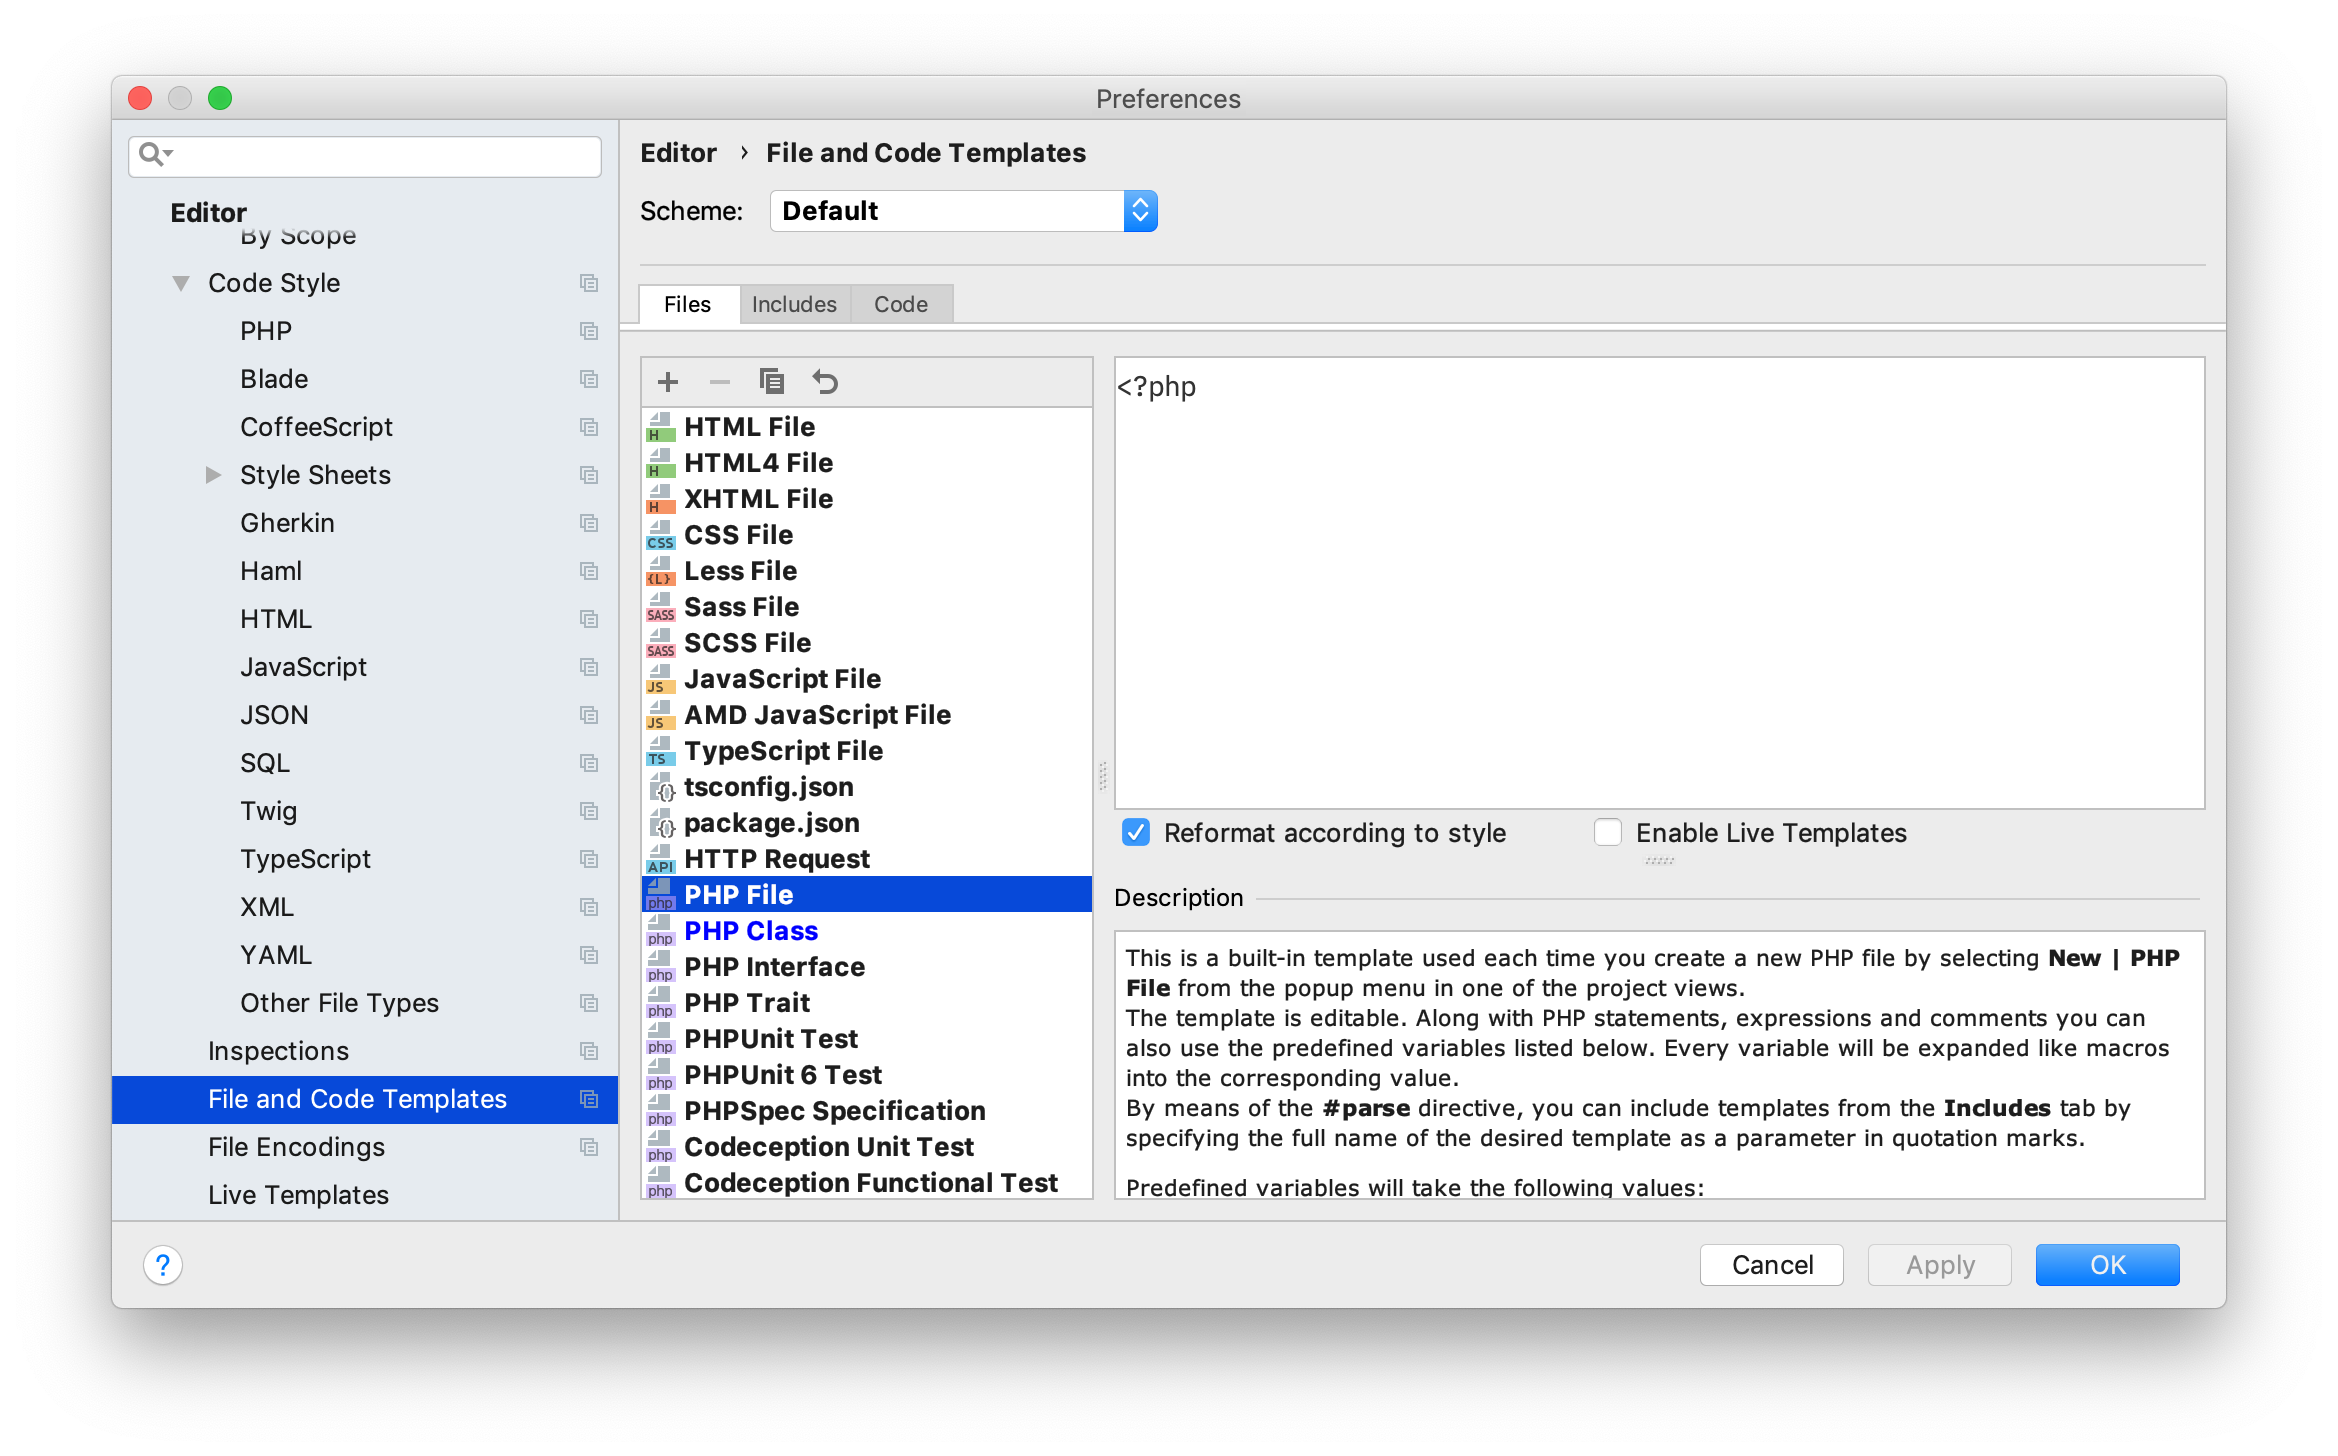This screenshot has width=2338, height=1456.
Task: Click the PHP Class file icon
Action: pos(660,931)
